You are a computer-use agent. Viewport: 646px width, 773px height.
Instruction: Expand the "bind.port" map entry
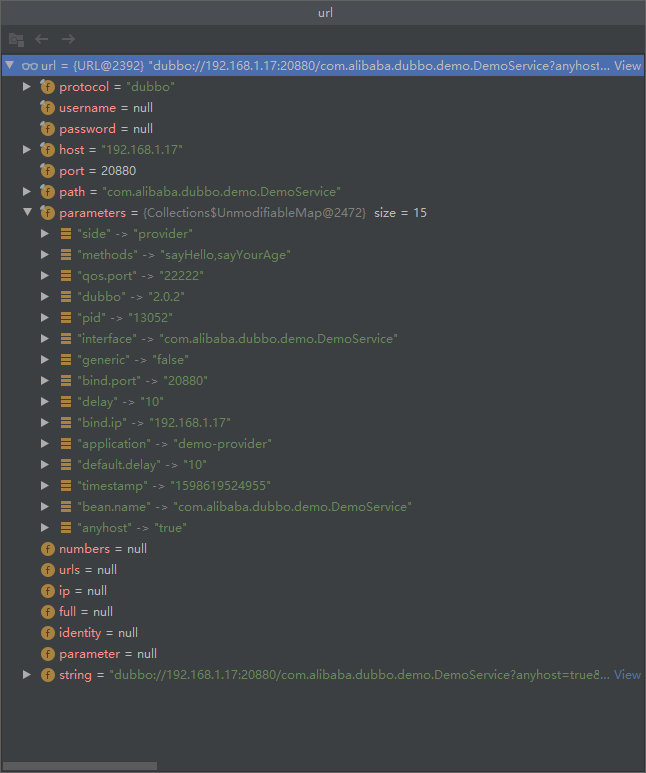pos(45,380)
